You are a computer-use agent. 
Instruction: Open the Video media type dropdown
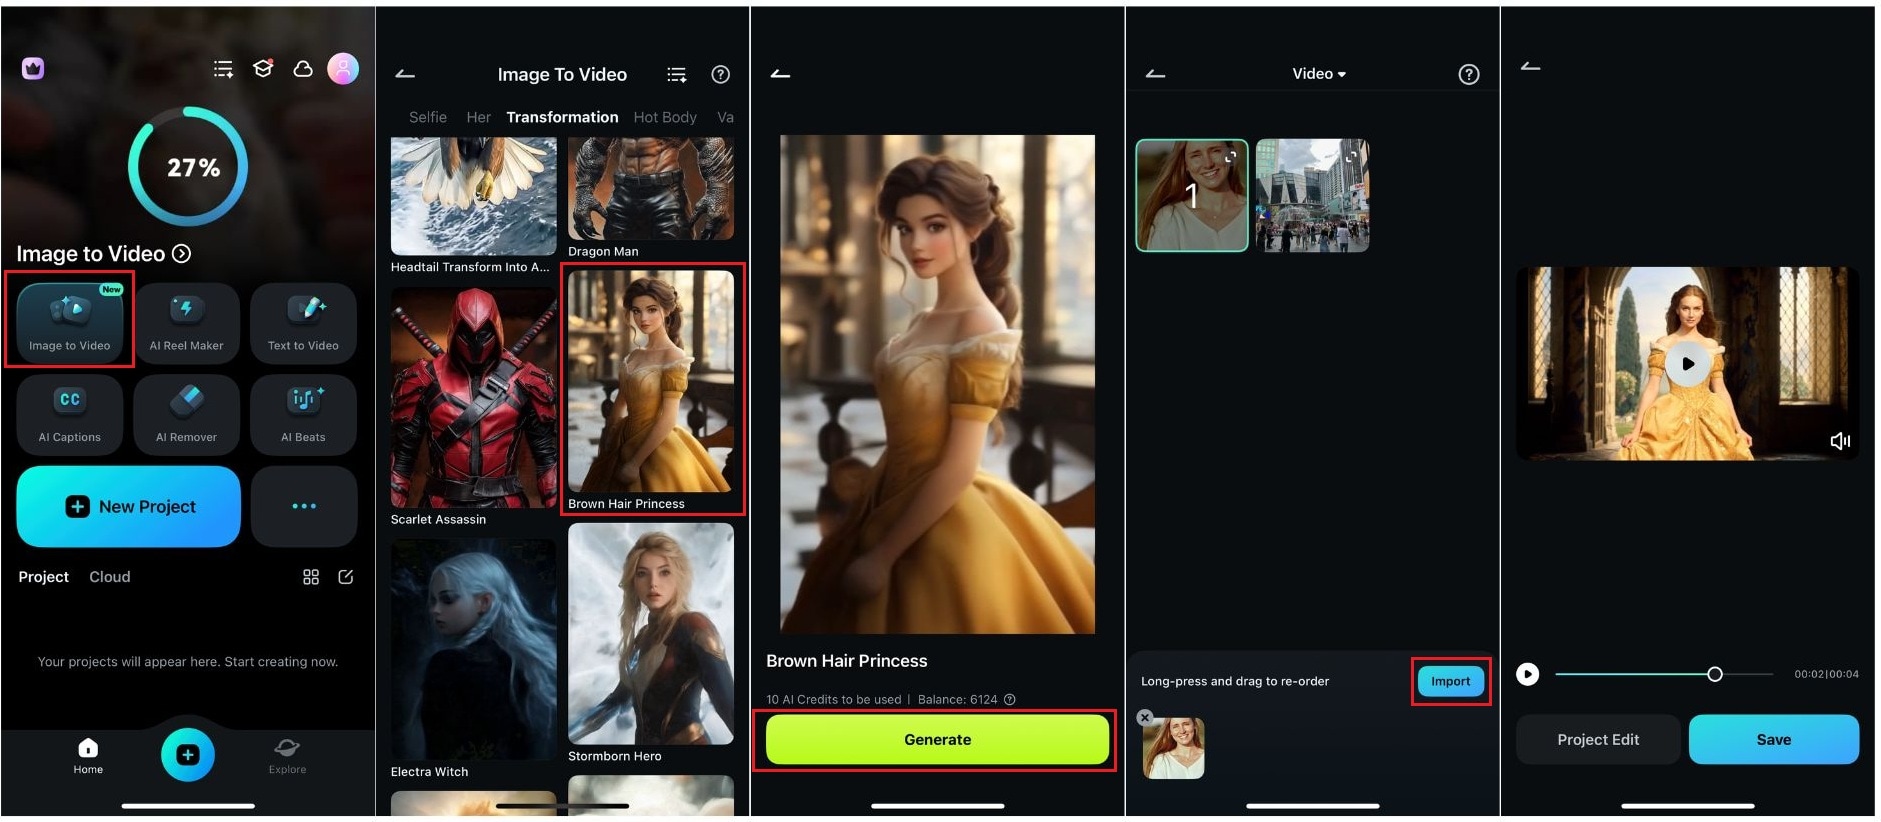[x=1319, y=74]
